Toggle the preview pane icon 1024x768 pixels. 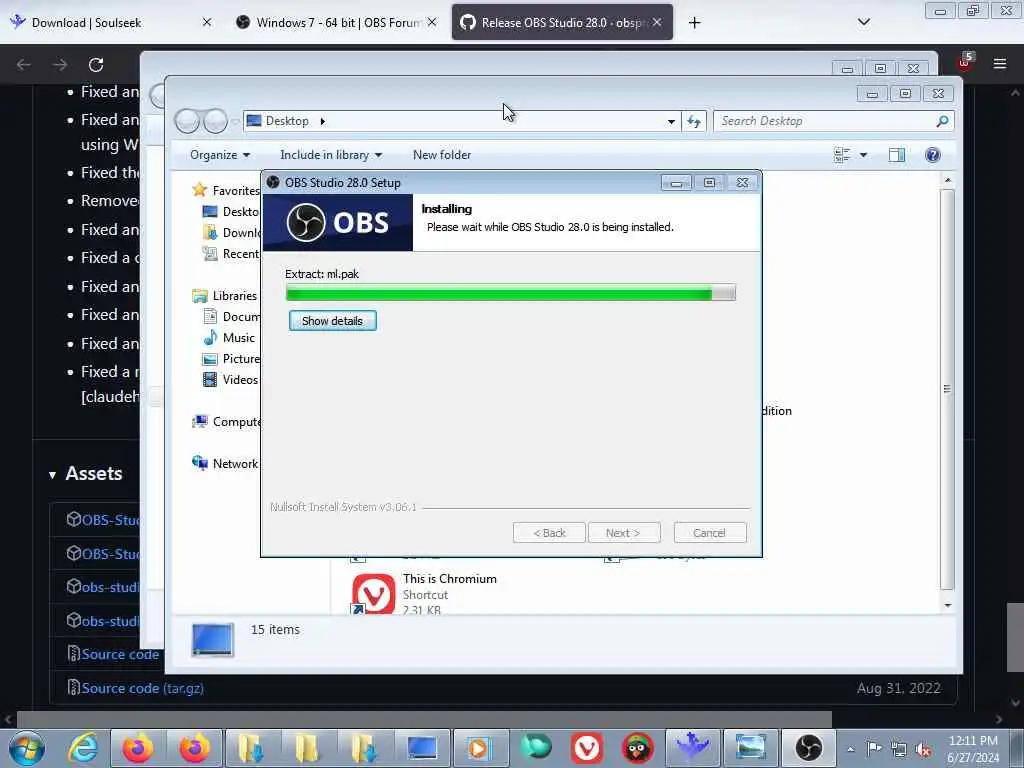(897, 155)
